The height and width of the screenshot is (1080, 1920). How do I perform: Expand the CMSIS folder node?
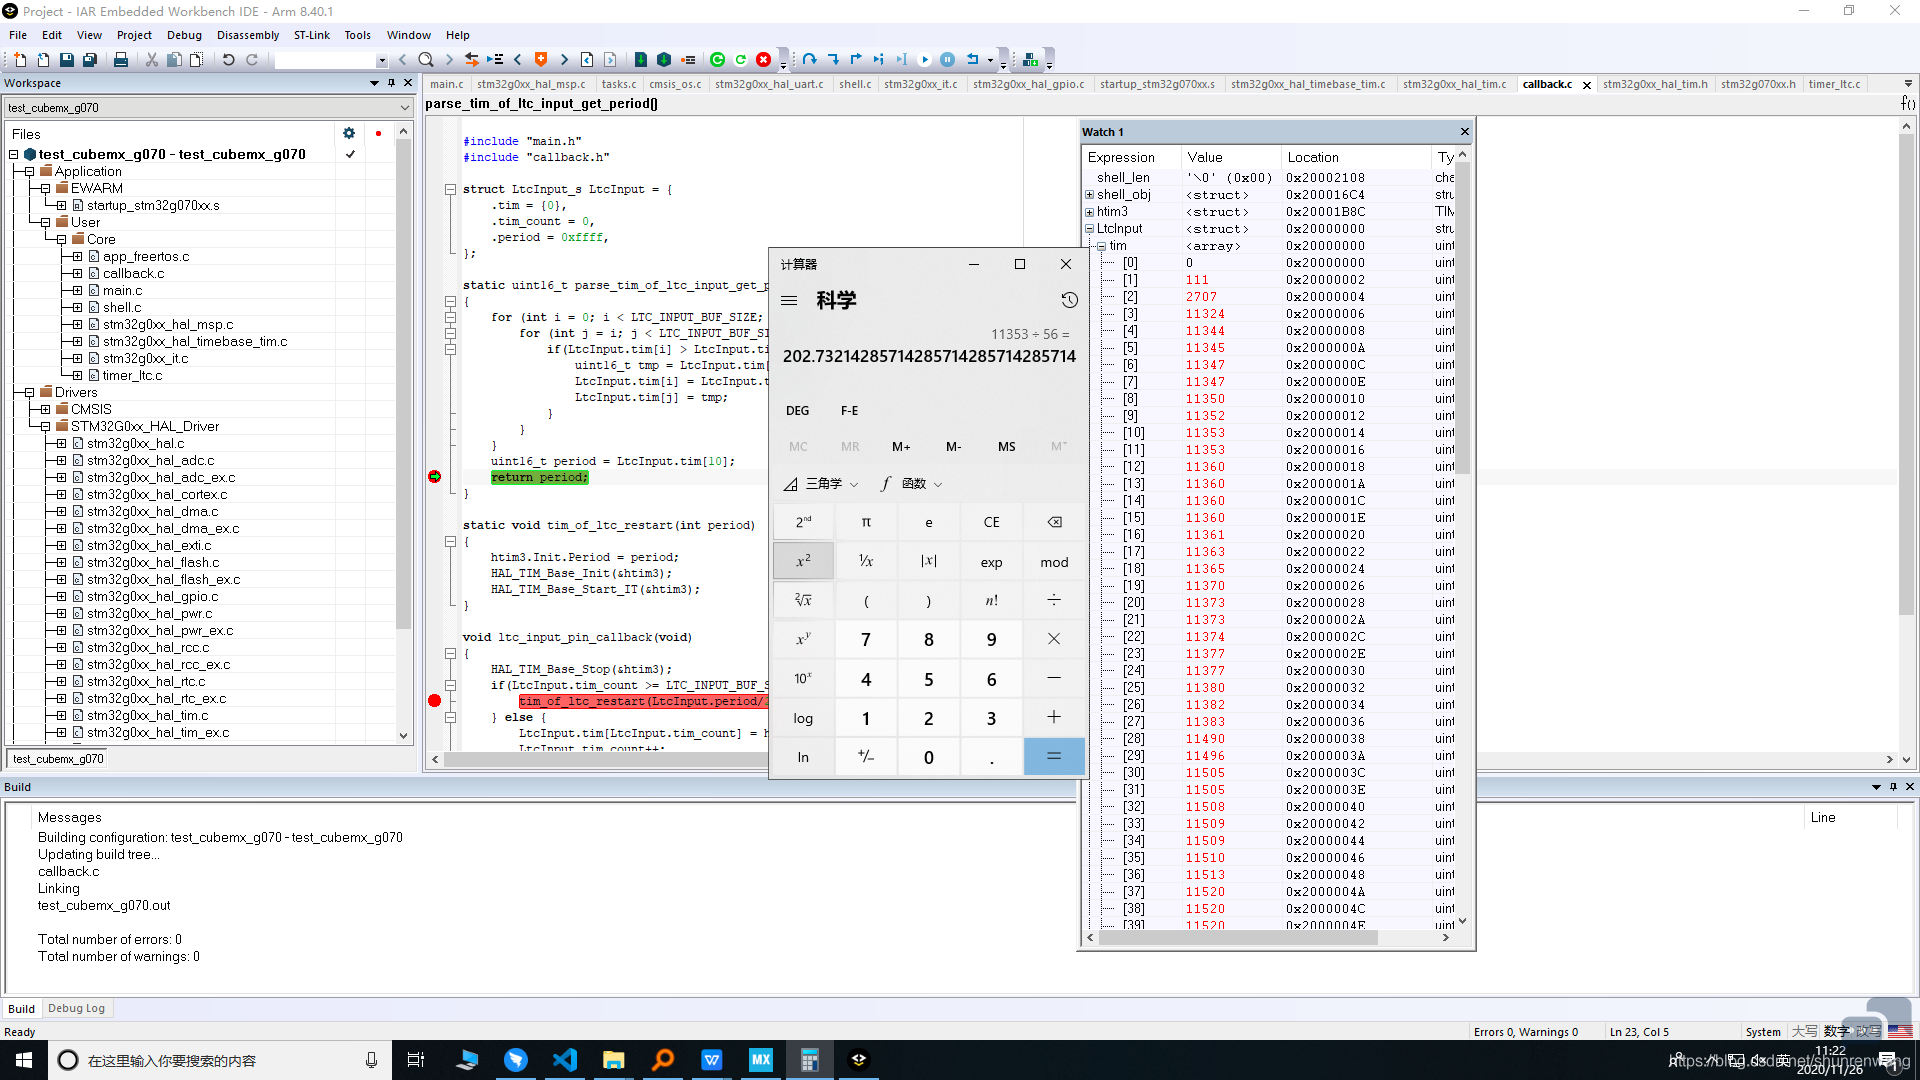pyautogui.click(x=46, y=410)
